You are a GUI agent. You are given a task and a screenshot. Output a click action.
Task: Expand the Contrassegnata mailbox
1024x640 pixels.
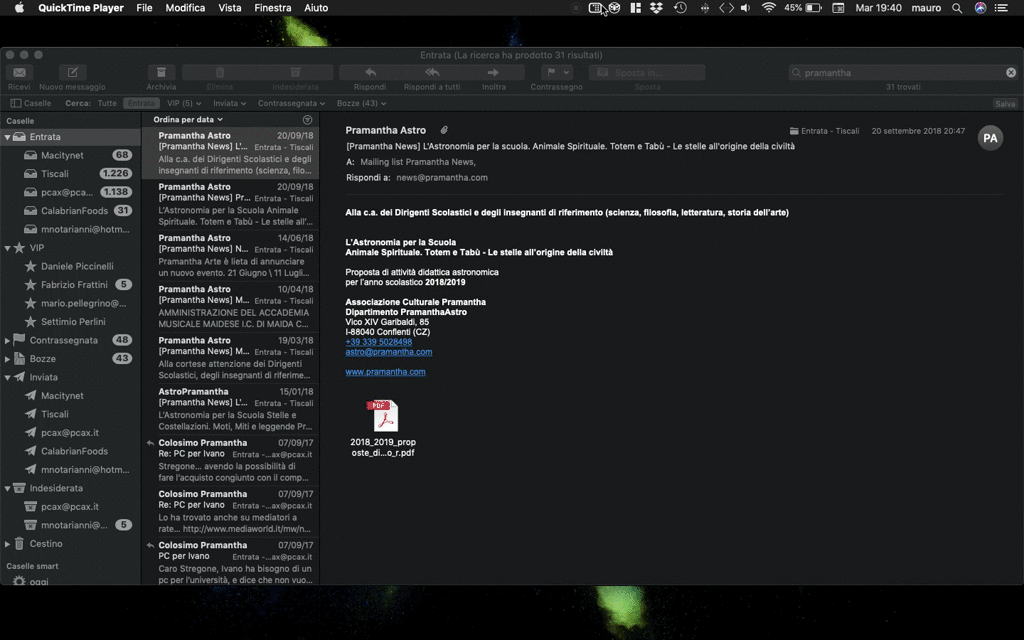point(7,340)
